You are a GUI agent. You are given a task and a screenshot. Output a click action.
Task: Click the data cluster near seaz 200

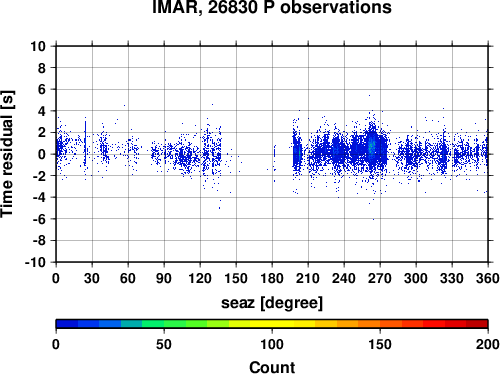point(297,153)
